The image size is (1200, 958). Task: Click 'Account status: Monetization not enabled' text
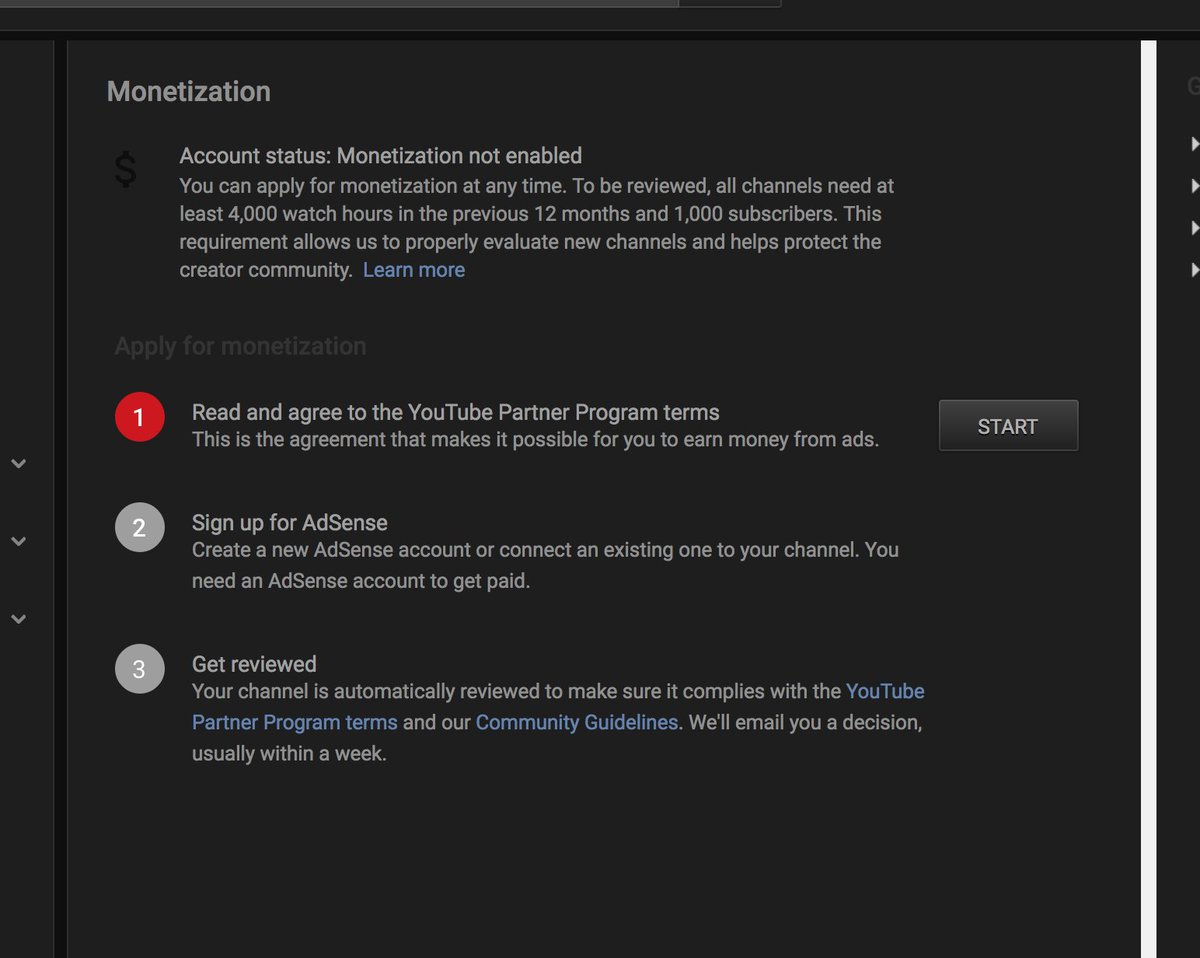pos(381,156)
